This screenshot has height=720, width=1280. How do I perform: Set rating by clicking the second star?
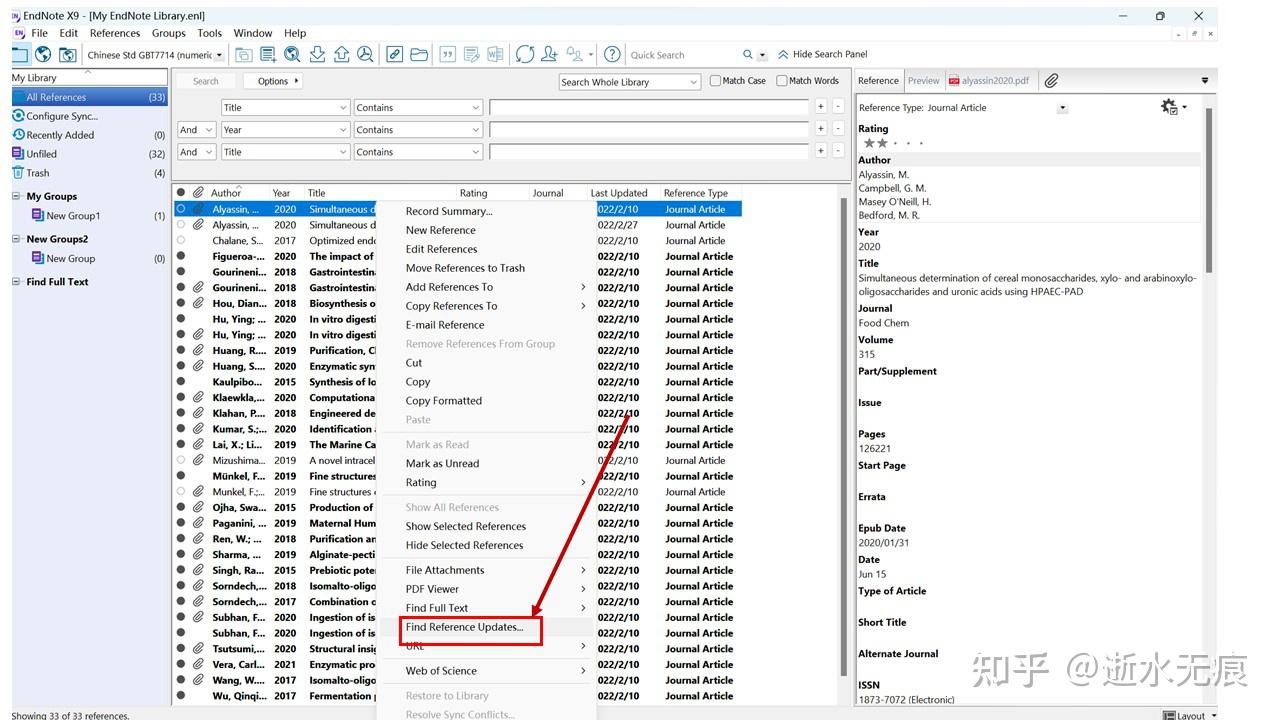click(882, 143)
